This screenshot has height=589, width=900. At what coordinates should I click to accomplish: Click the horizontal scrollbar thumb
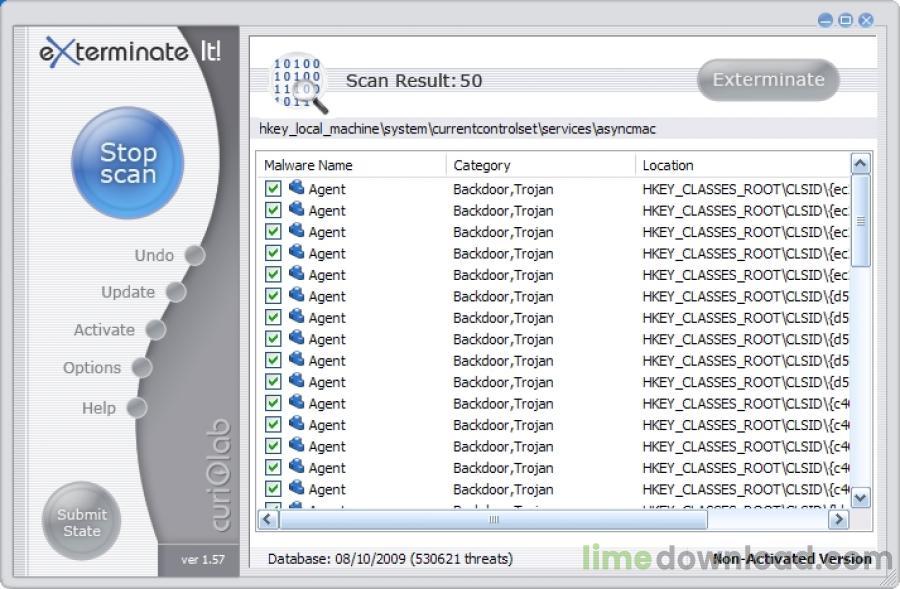coord(493,520)
